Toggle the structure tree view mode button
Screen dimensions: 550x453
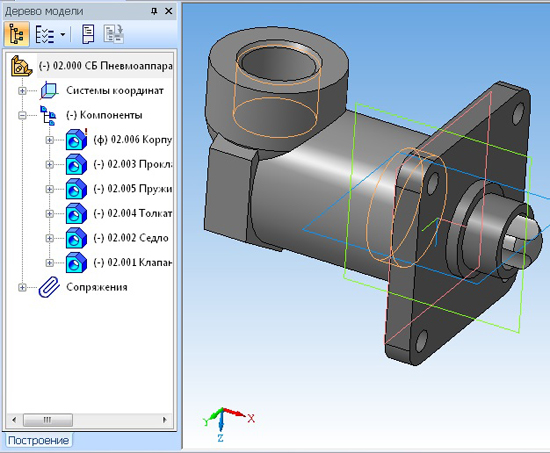click(16, 34)
